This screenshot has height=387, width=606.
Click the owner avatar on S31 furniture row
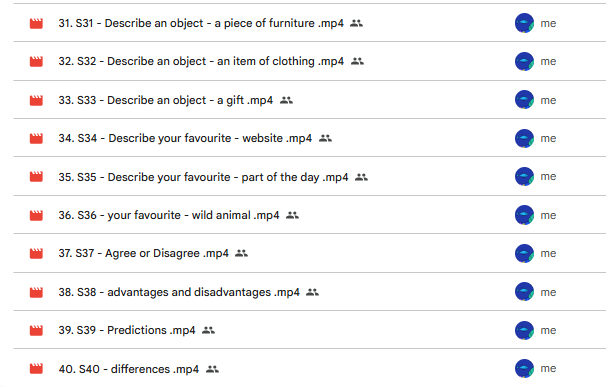point(524,23)
